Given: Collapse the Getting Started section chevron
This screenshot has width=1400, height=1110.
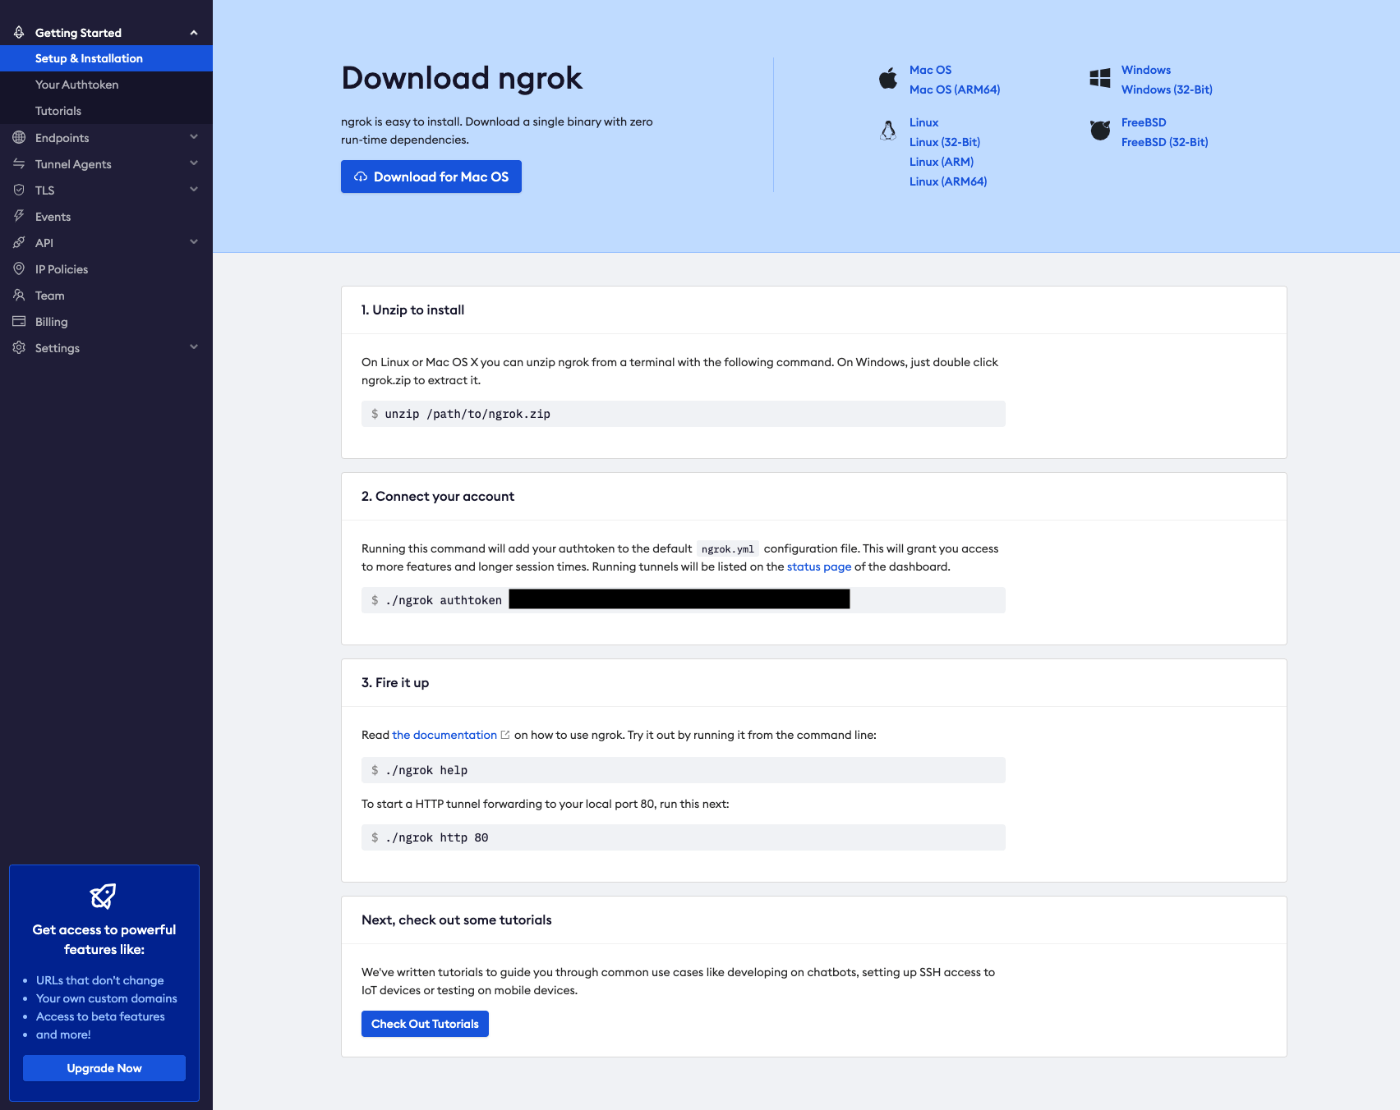Looking at the screenshot, I should tap(194, 33).
